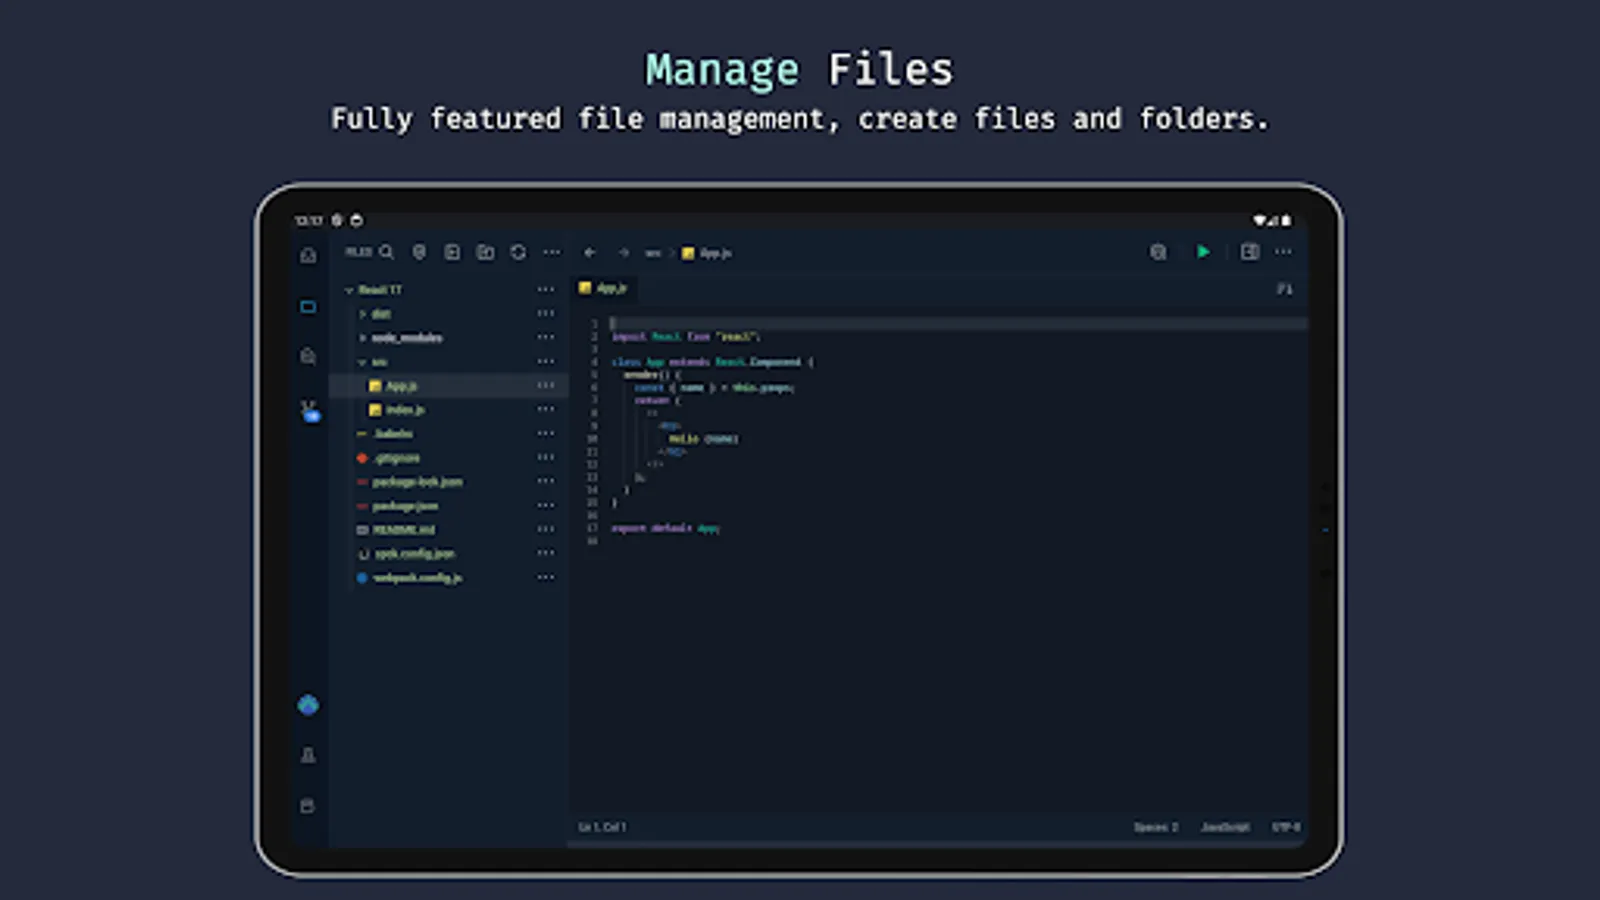Open search and replace in the editor

1157,252
